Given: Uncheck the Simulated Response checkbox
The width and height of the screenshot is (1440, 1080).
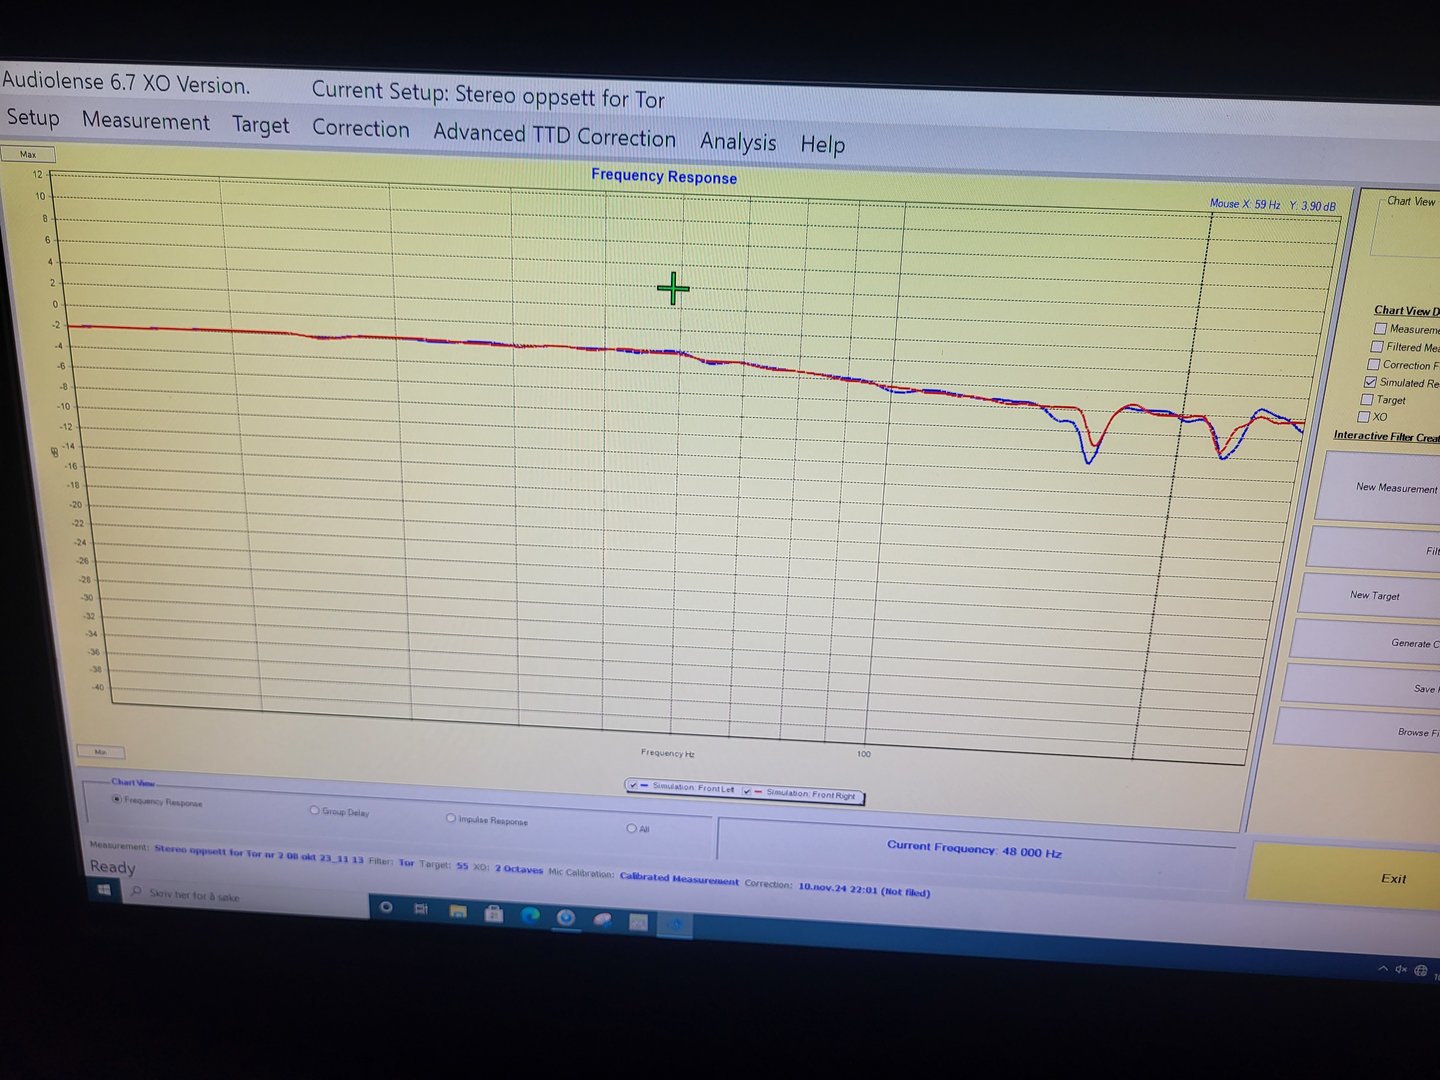Looking at the screenshot, I should click(x=1370, y=382).
